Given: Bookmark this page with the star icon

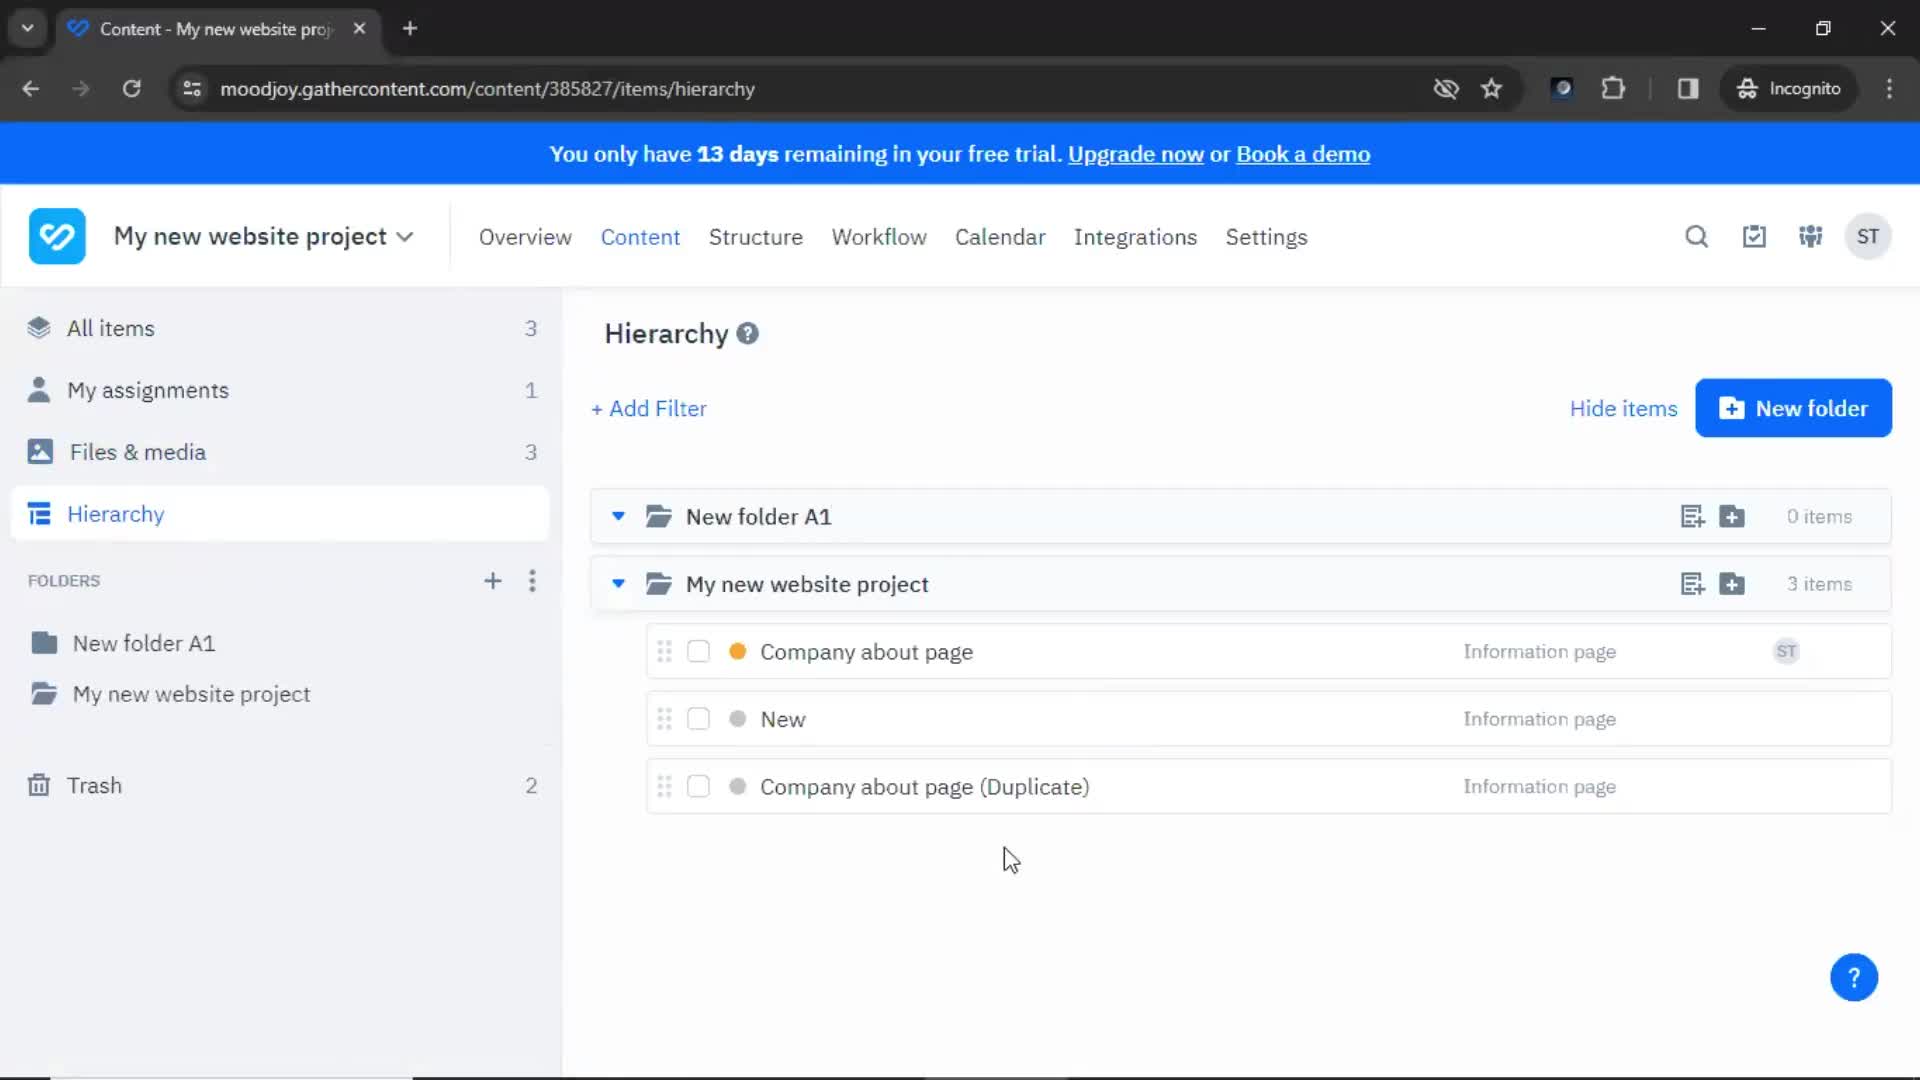Looking at the screenshot, I should [1491, 89].
